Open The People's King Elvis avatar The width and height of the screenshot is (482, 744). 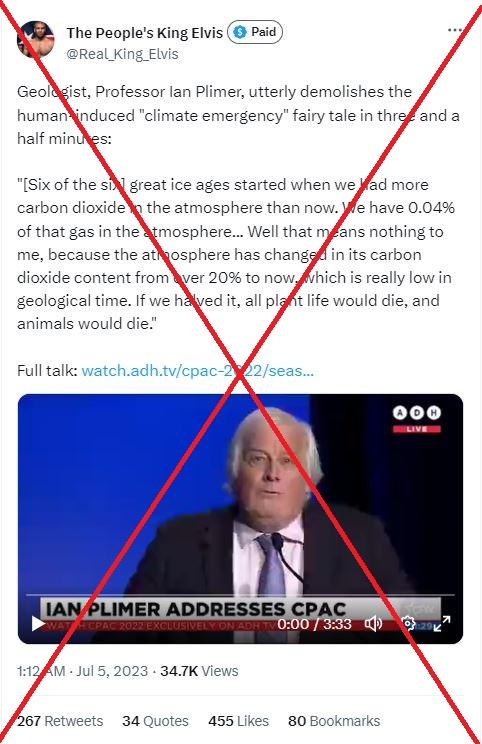click(x=35, y=40)
